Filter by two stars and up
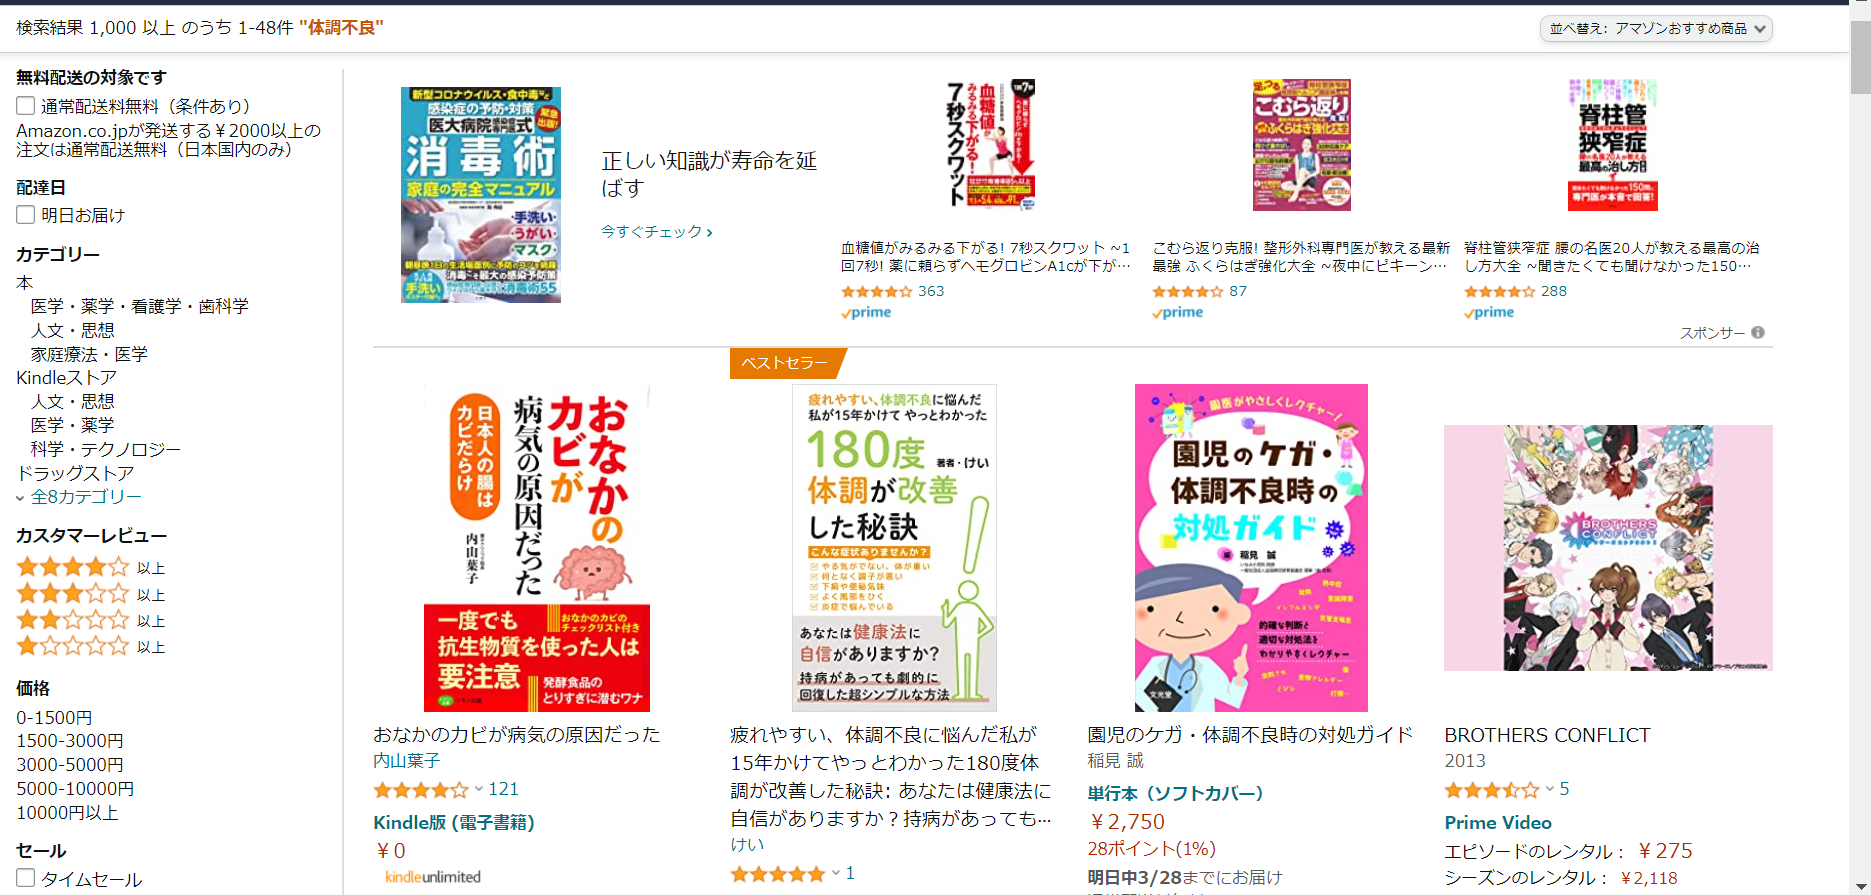The width and height of the screenshot is (1871, 895). (91, 620)
